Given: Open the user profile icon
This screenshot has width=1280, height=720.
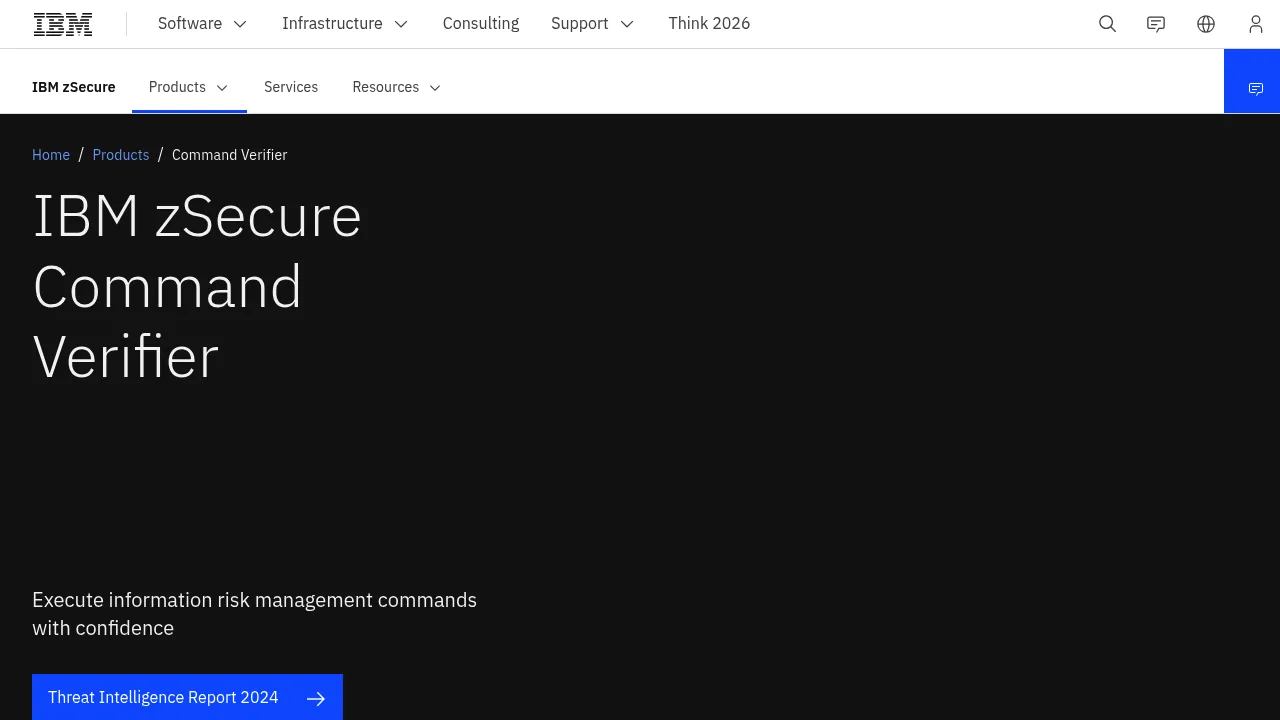Looking at the screenshot, I should (1256, 24).
